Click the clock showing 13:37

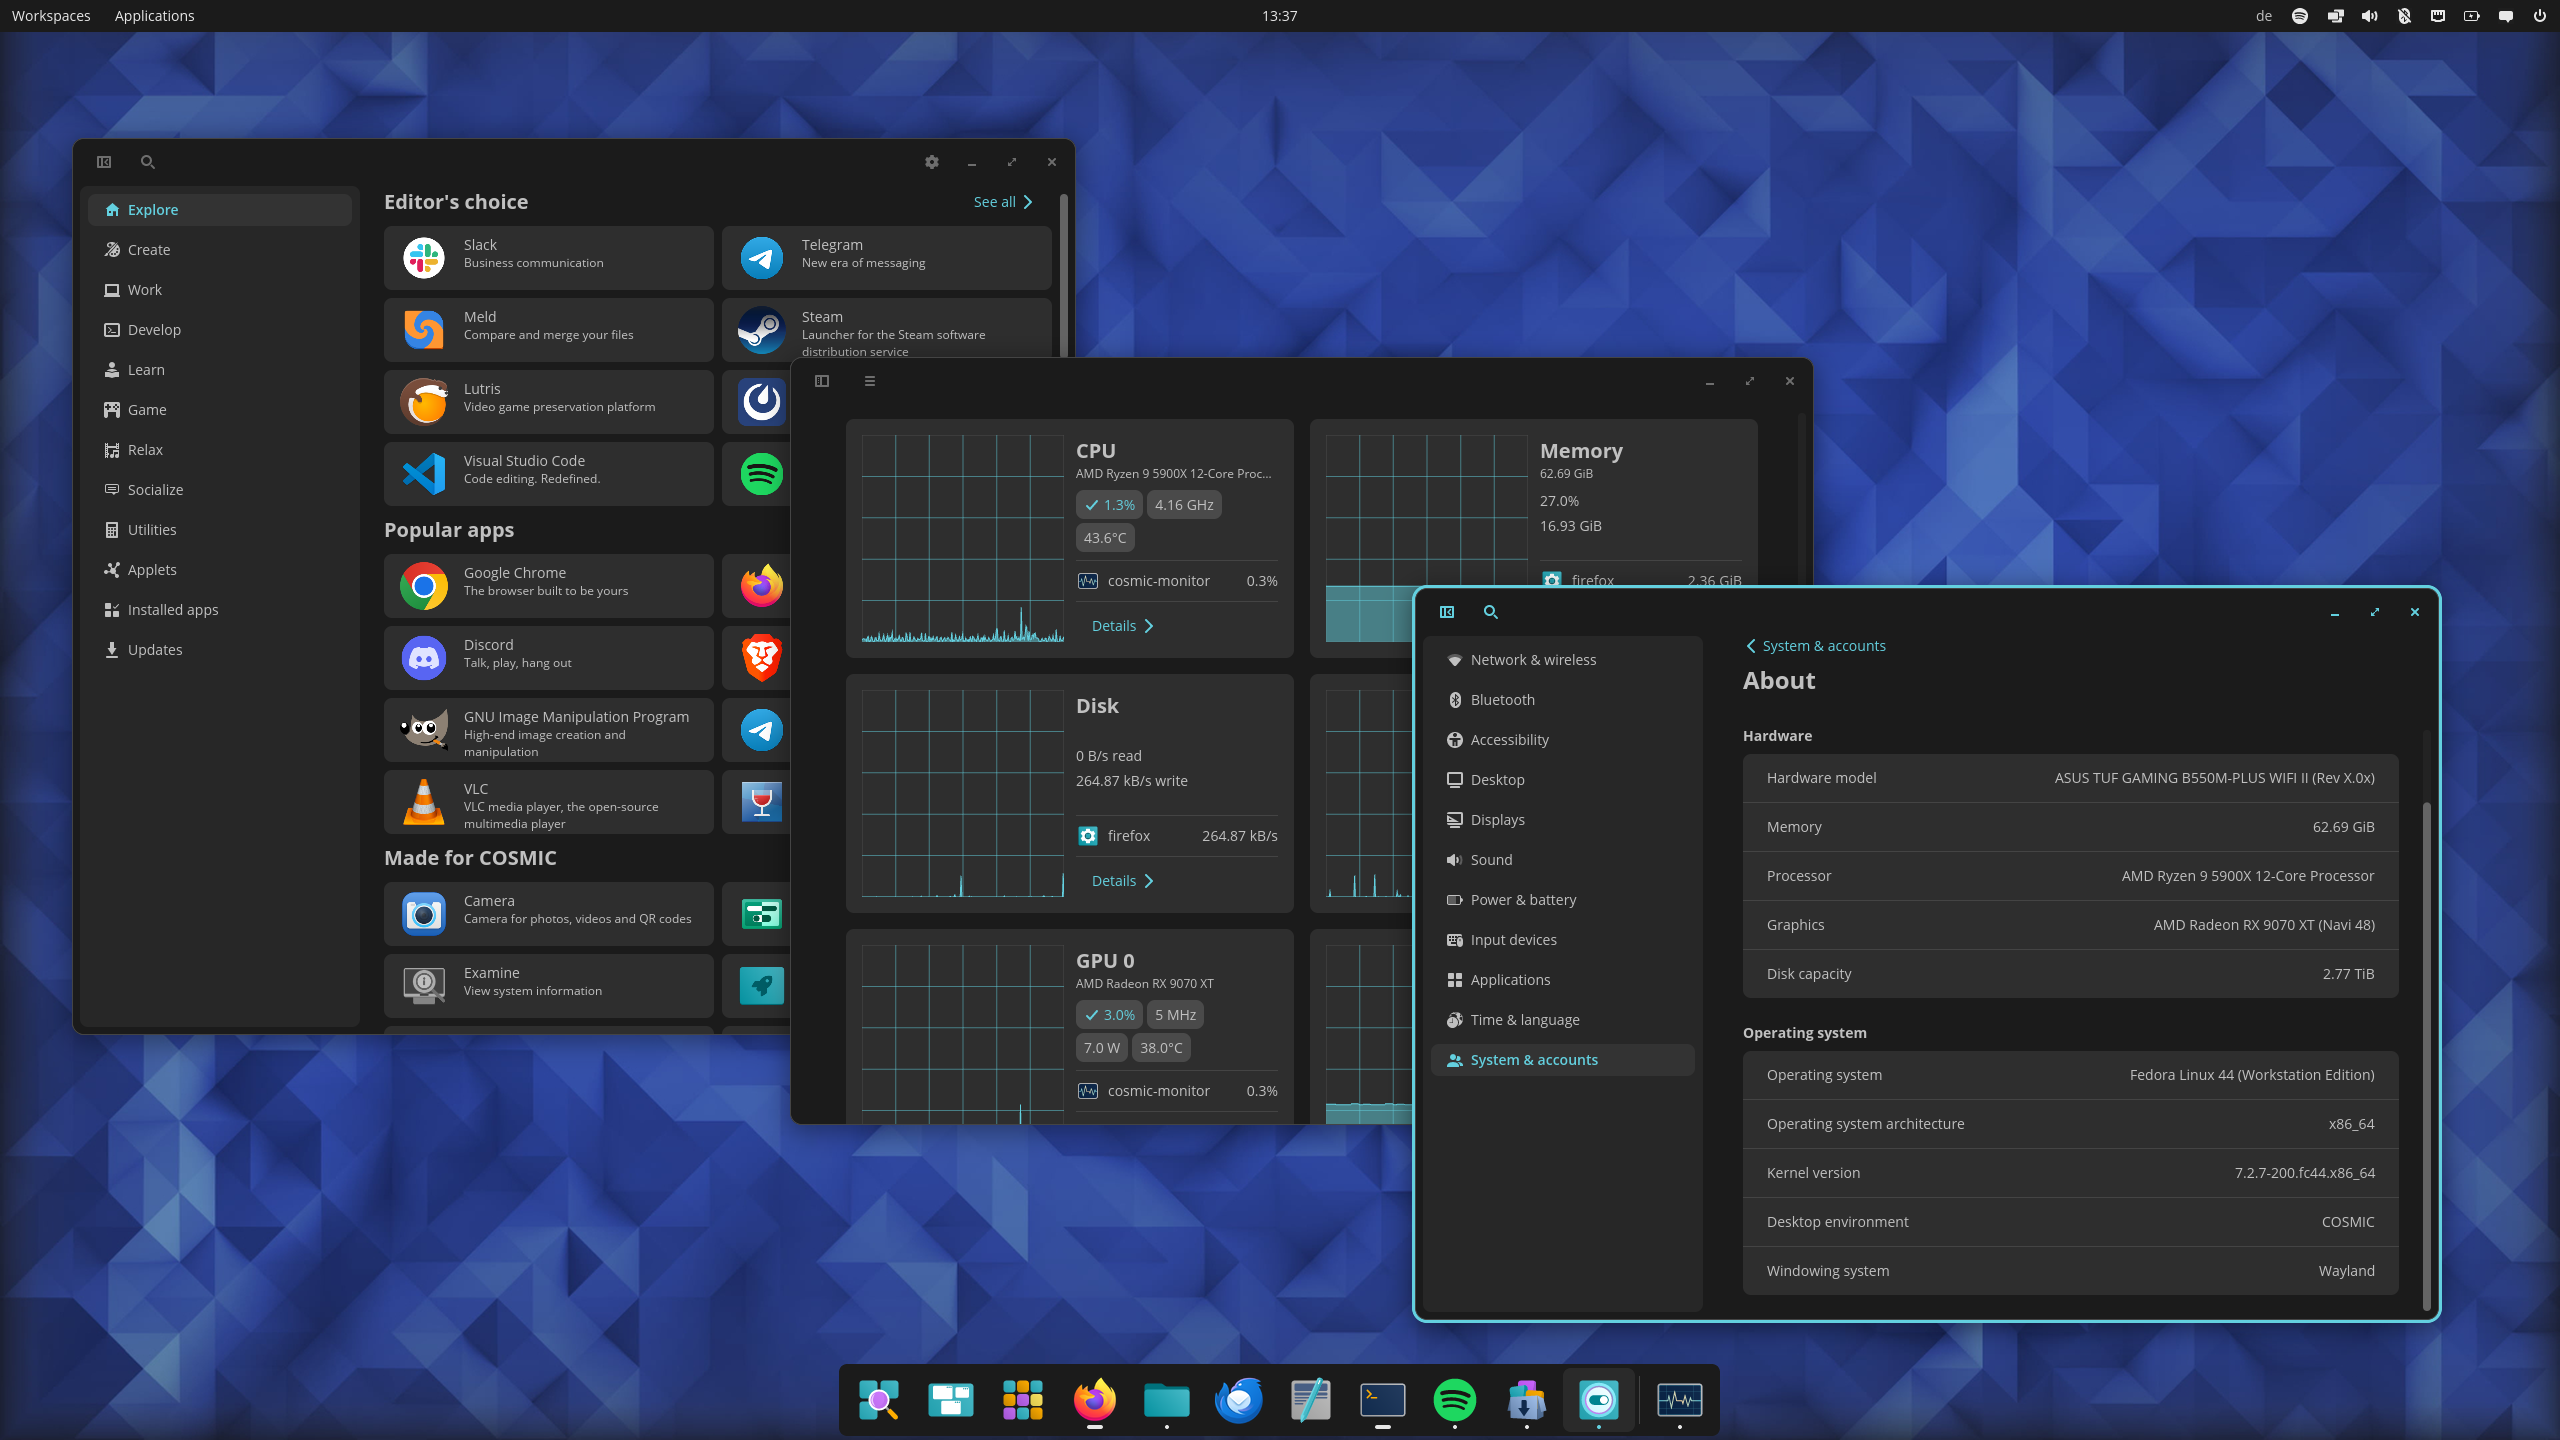pos(1279,16)
